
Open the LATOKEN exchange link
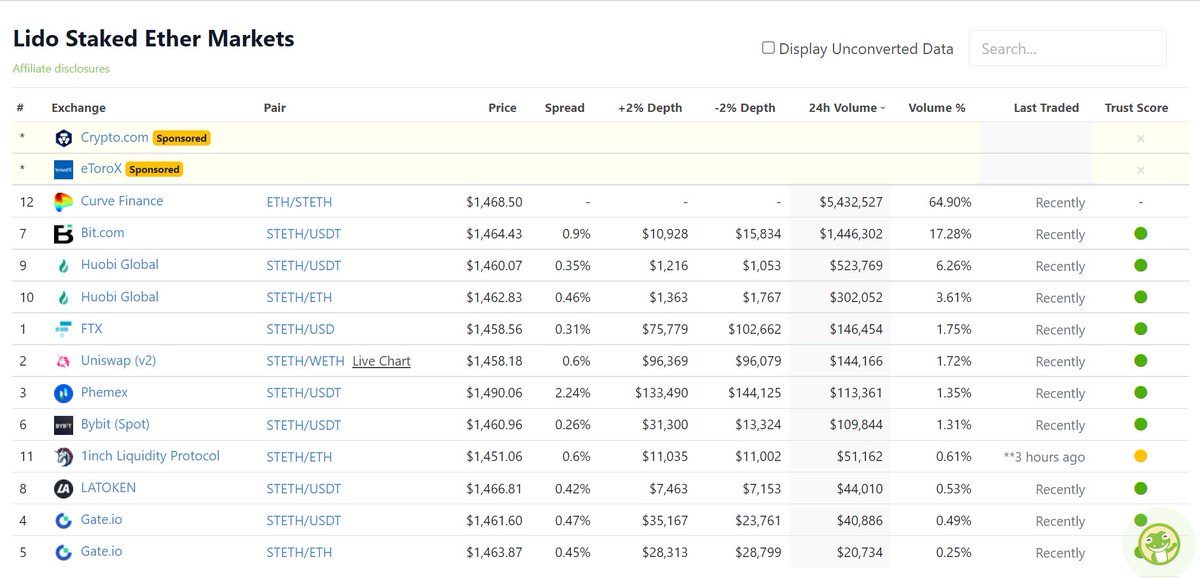108,488
